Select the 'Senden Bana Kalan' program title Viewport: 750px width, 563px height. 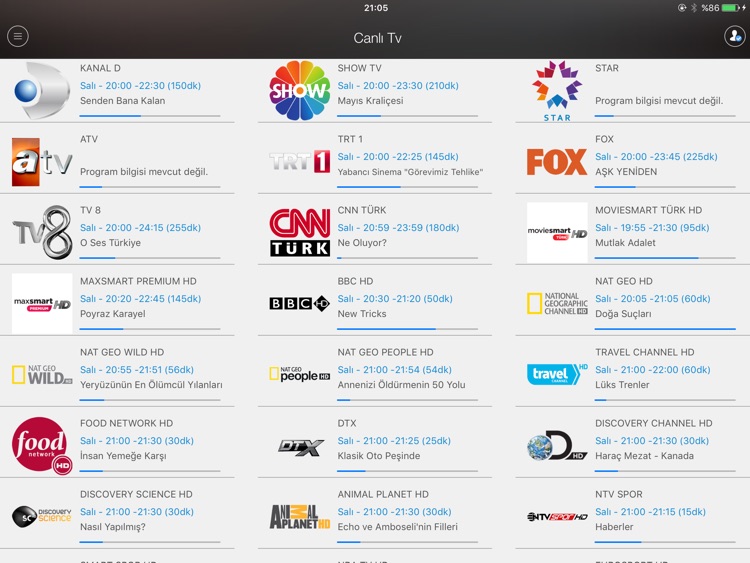coord(122,100)
